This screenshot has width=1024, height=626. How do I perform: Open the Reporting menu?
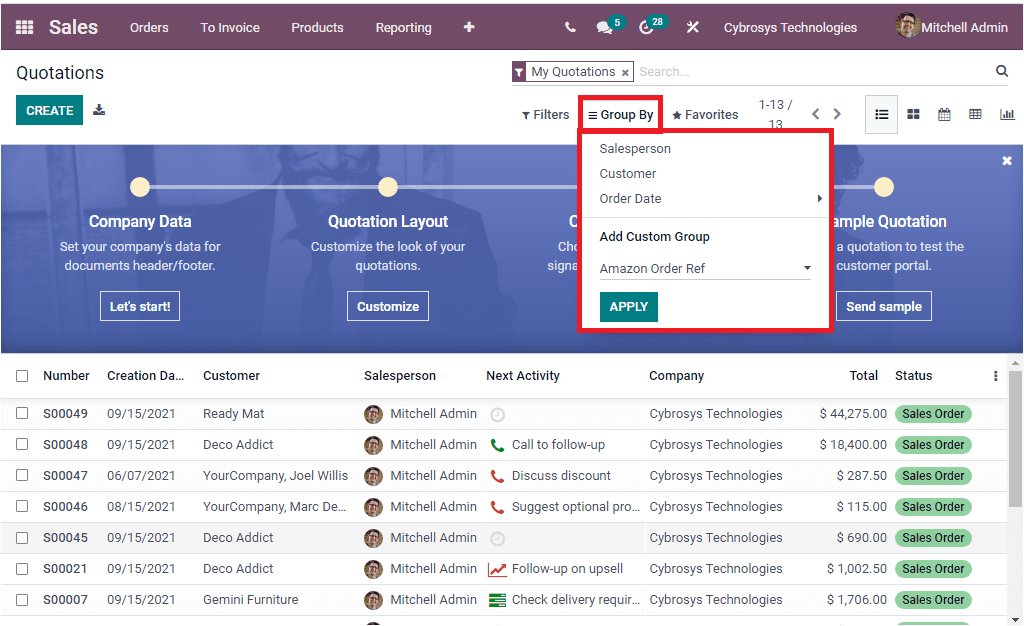[403, 27]
